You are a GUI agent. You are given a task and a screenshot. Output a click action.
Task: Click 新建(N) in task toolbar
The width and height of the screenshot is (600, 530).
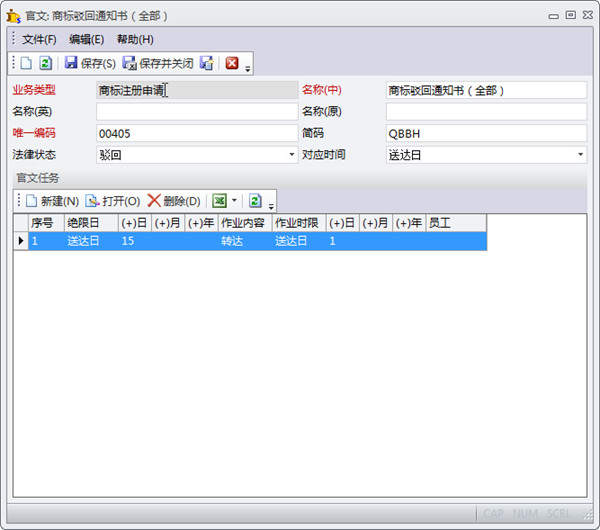[x=52, y=201]
